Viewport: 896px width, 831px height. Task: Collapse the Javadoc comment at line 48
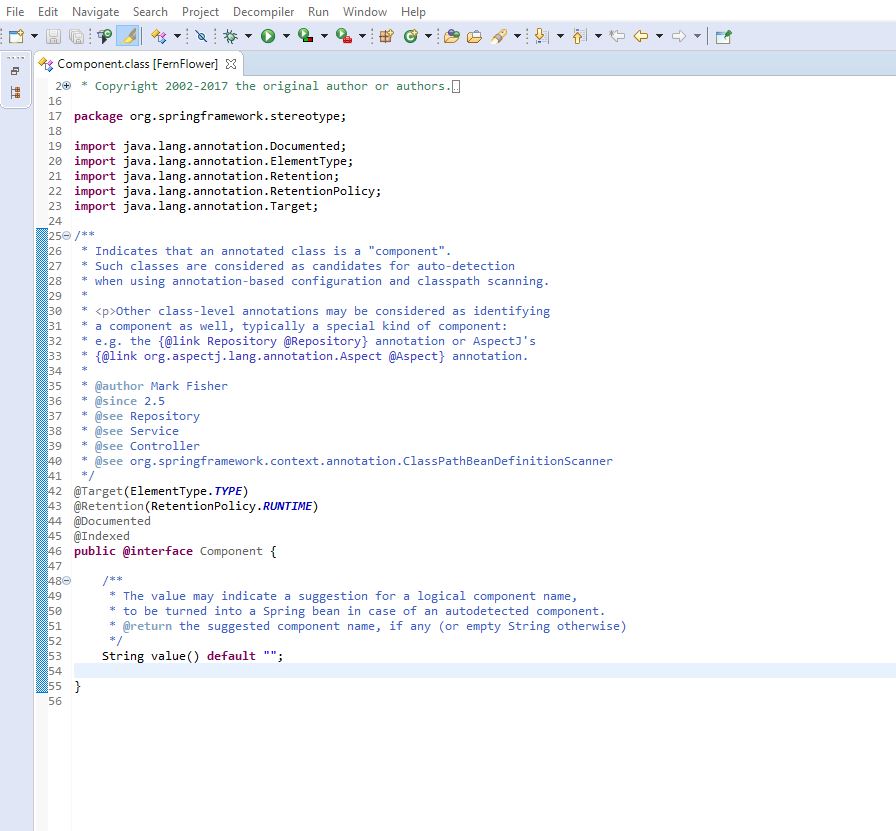[x=67, y=581]
